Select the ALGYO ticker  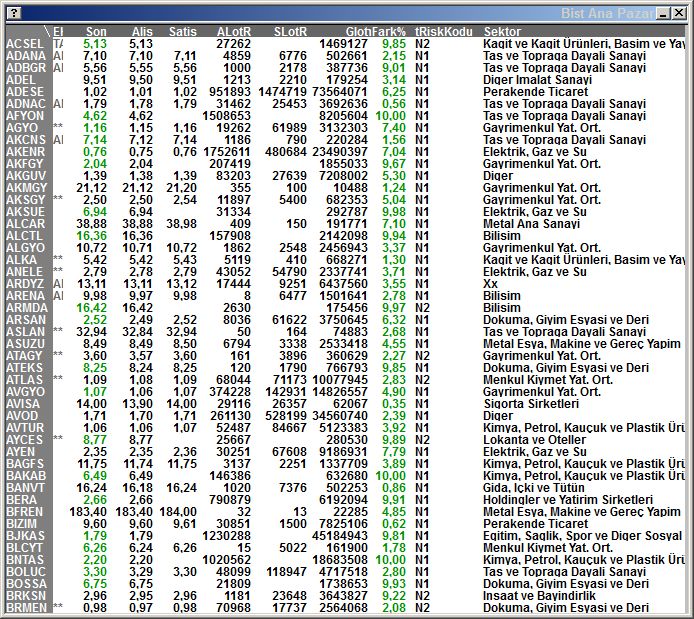click(26, 247)
